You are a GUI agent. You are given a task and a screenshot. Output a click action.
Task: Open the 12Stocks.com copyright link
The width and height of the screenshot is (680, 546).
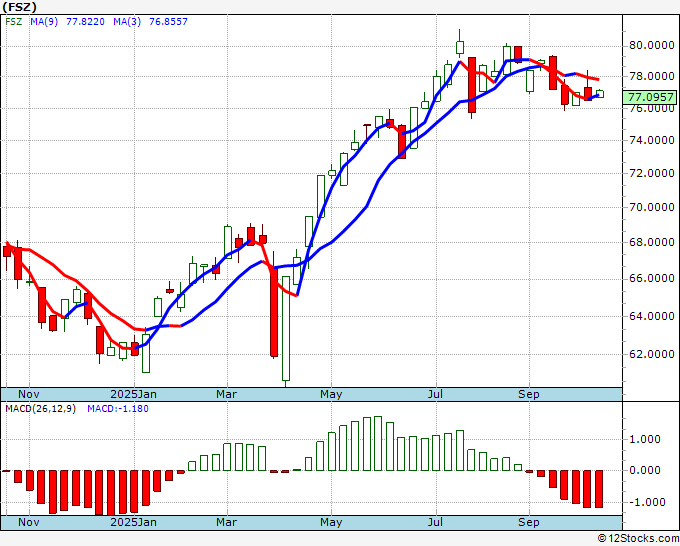[638, 539]
